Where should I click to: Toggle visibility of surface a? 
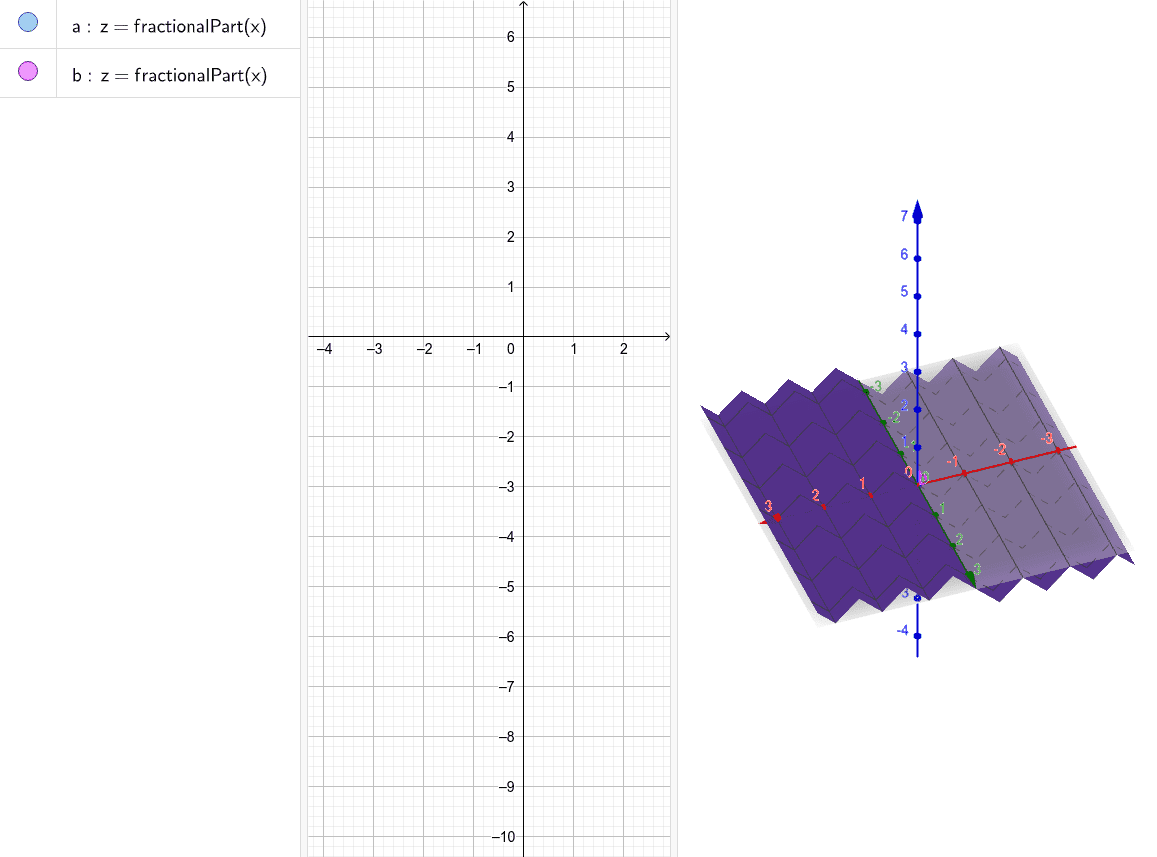coord(28,22)
